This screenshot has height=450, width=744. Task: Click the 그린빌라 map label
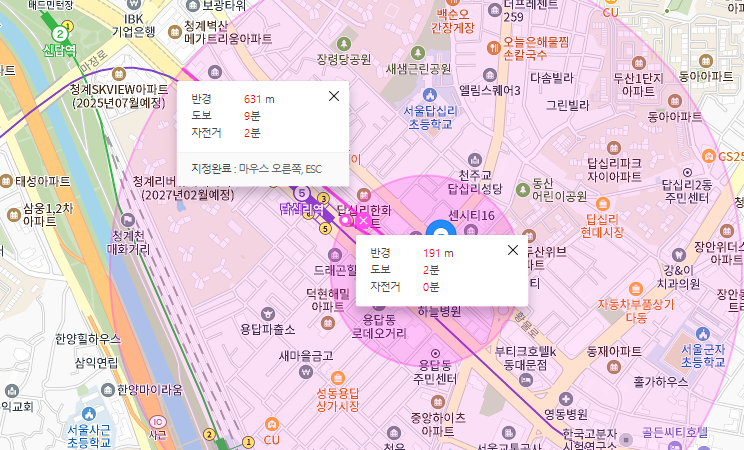coord(567,105)
